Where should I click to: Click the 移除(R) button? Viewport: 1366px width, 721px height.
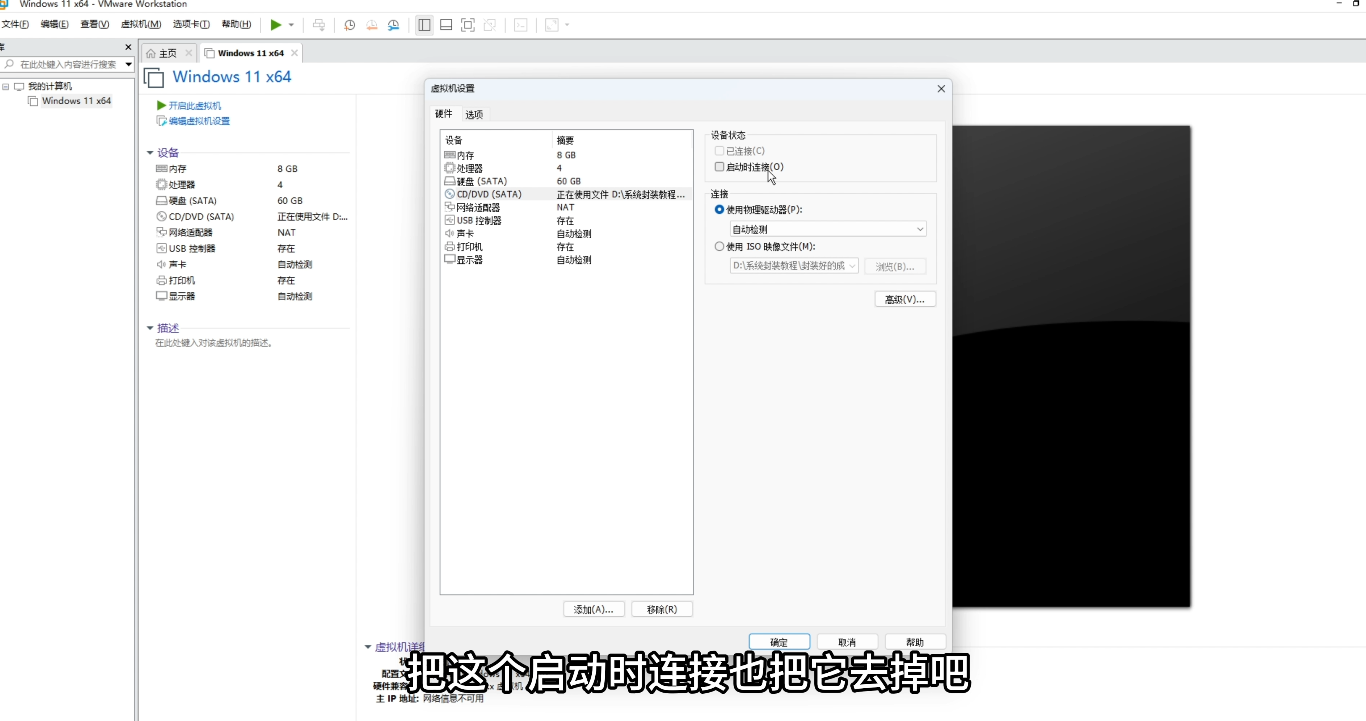tap(662, 609)
